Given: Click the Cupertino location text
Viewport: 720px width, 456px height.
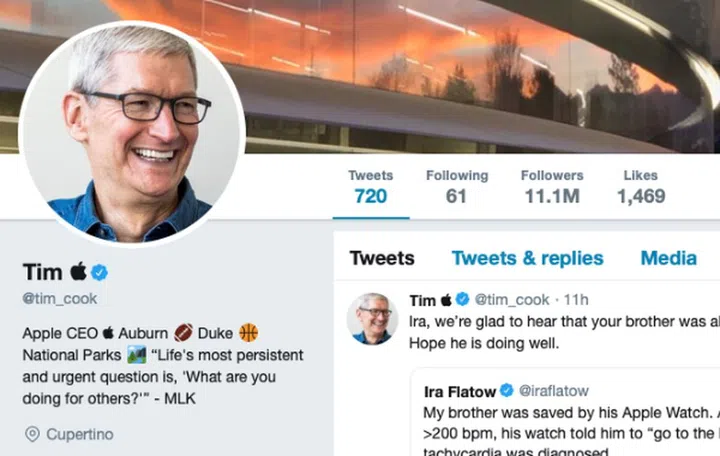Looking at the screenshot, I should pos(80,434).
